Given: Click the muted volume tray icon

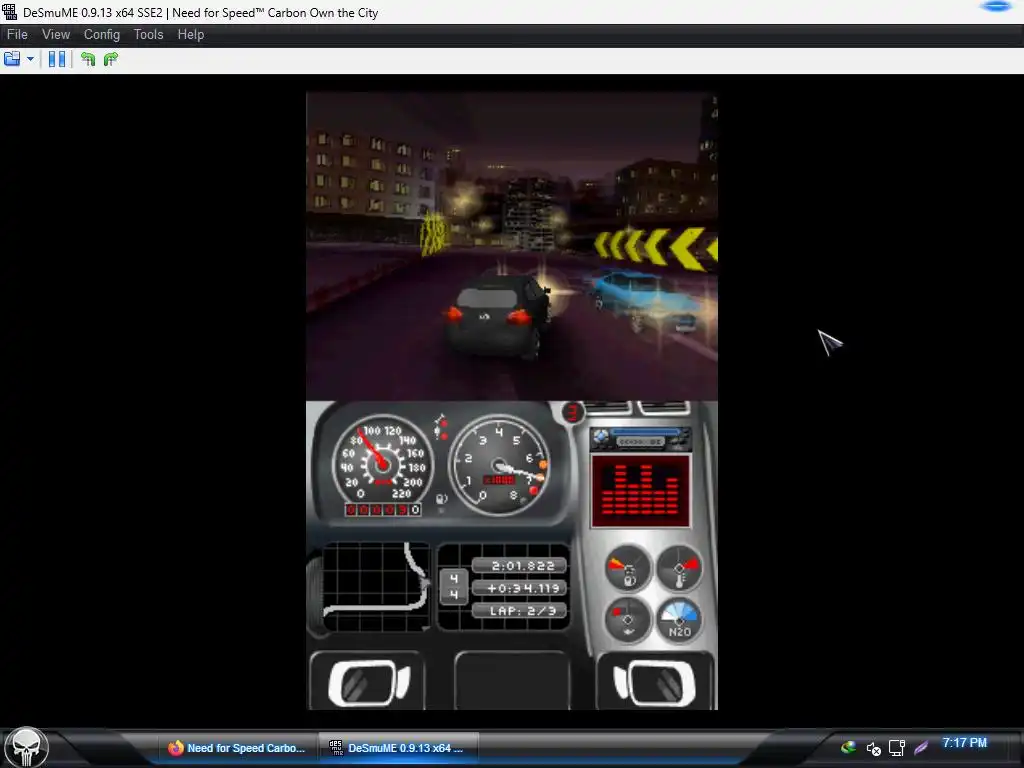Looking at the screenshot, I should (873, 748).
